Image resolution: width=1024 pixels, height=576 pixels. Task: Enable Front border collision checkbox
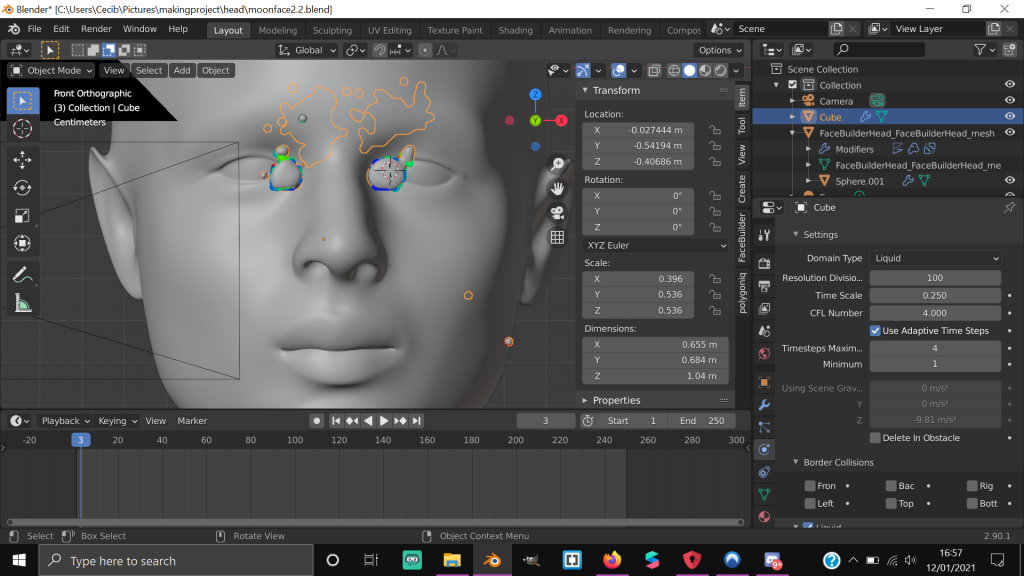click(810, 486)
